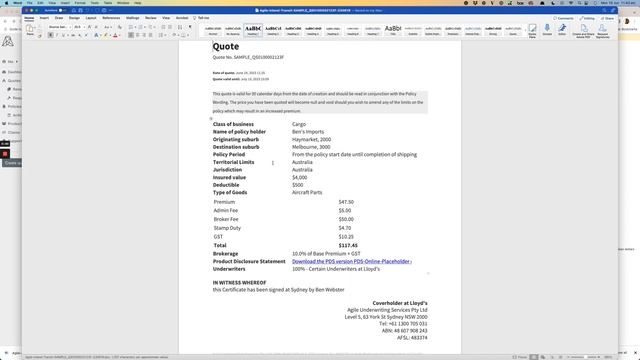640x360 pixels.
Task: Switch to the Review ribbon tab
Action: [x=151, y=18]
